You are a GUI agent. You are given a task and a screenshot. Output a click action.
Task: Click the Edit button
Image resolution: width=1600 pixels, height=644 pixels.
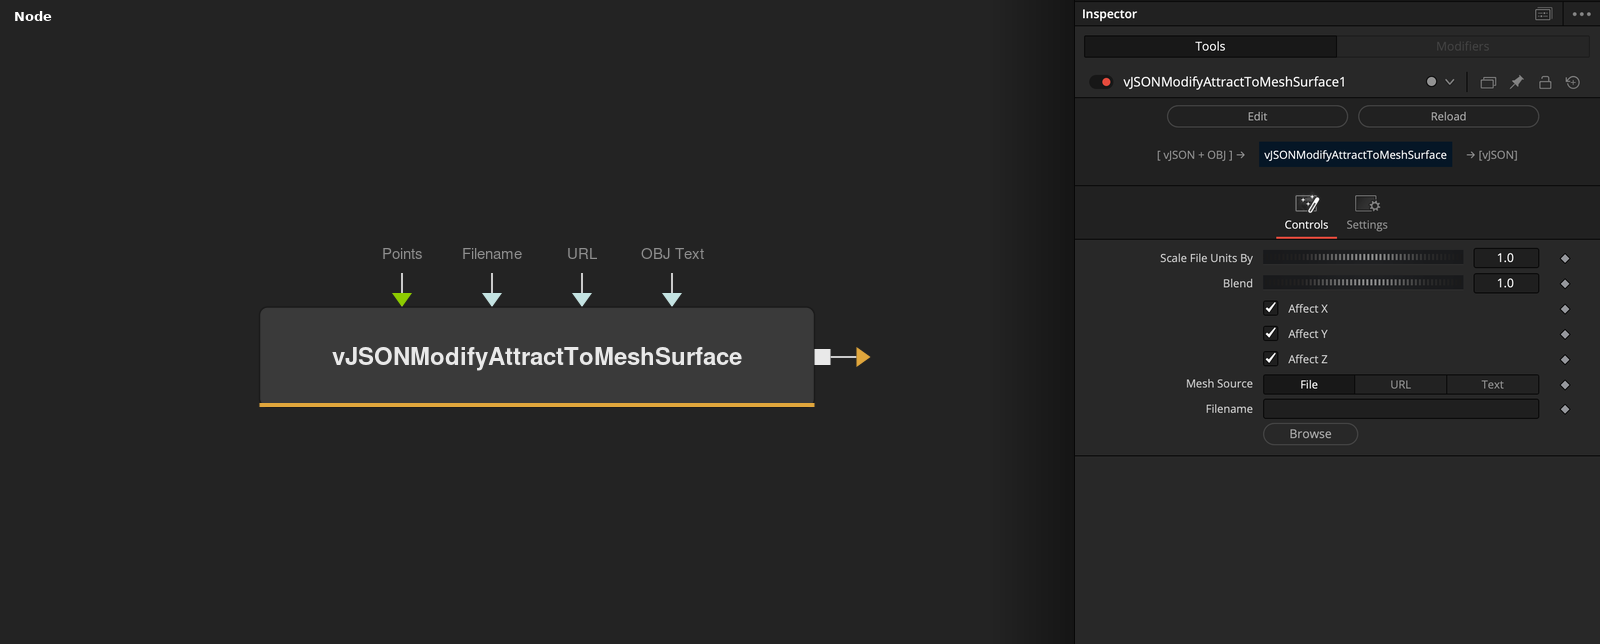pyautogui.click(x=1257, y=117)
